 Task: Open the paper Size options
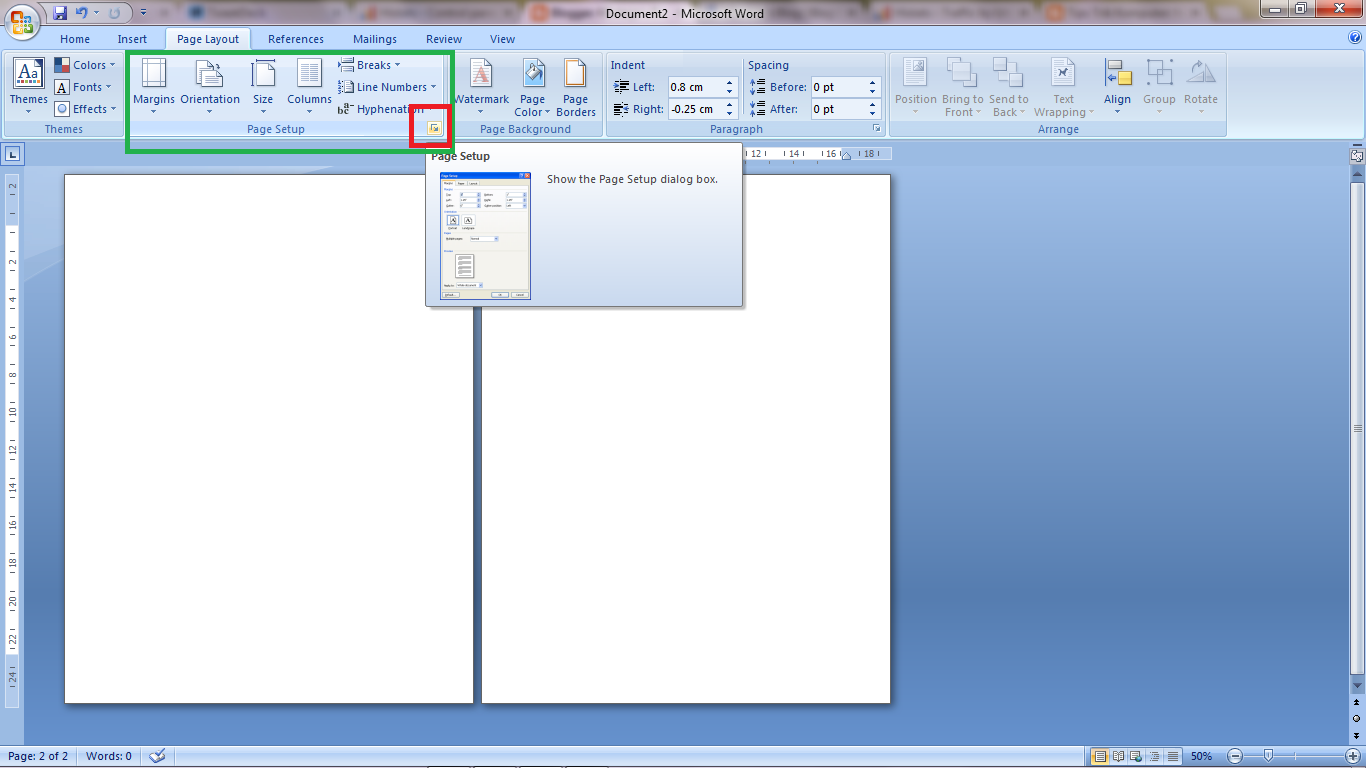263,86
